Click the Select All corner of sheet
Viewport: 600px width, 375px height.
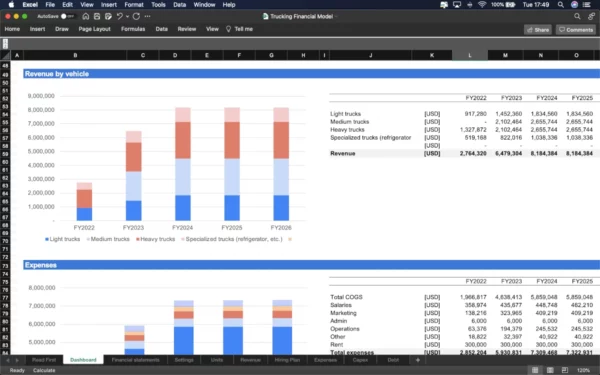coord(5,55)
